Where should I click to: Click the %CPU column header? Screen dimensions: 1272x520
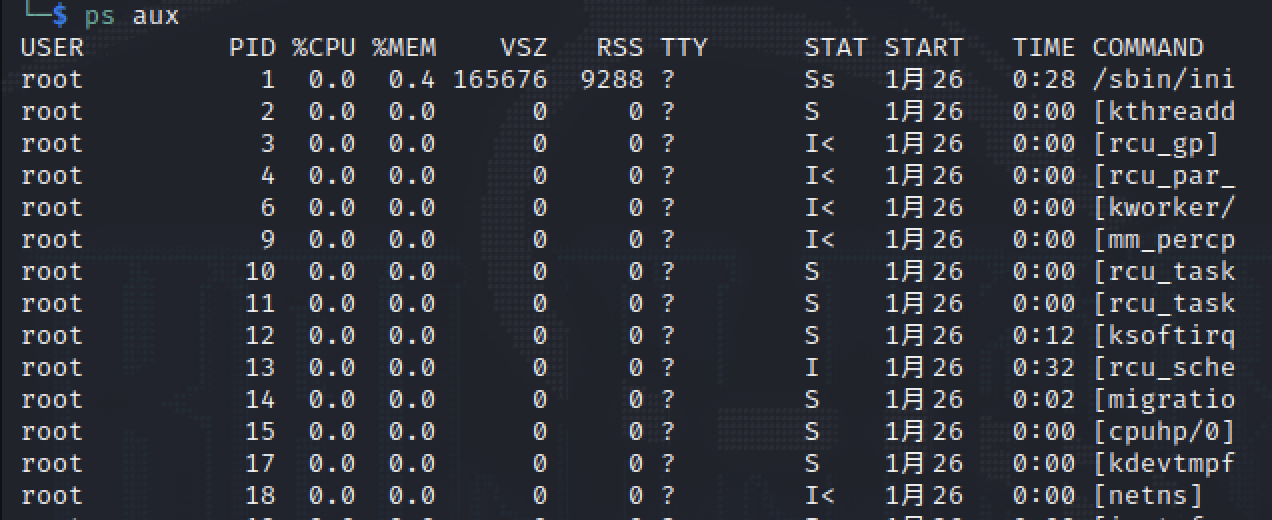click(323, 48)
